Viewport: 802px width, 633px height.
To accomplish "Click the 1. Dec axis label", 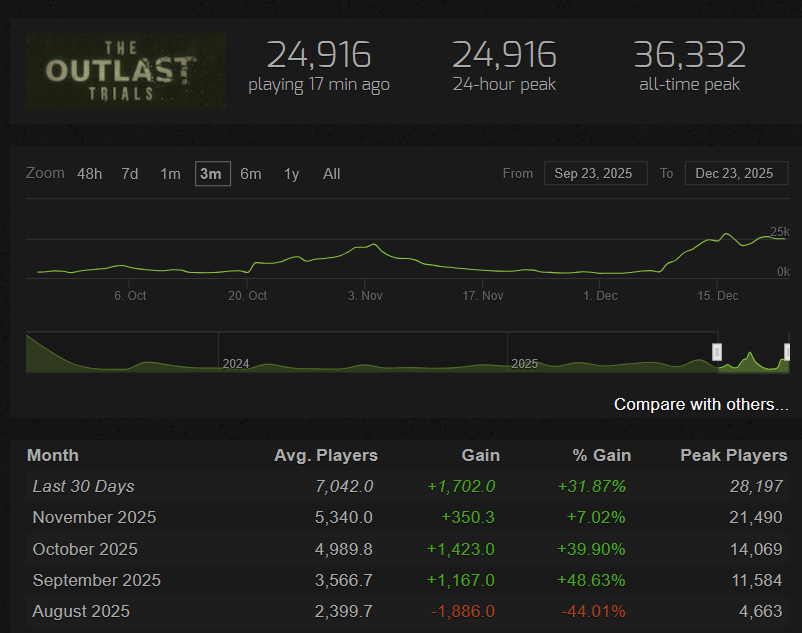I will pos(600,296).
